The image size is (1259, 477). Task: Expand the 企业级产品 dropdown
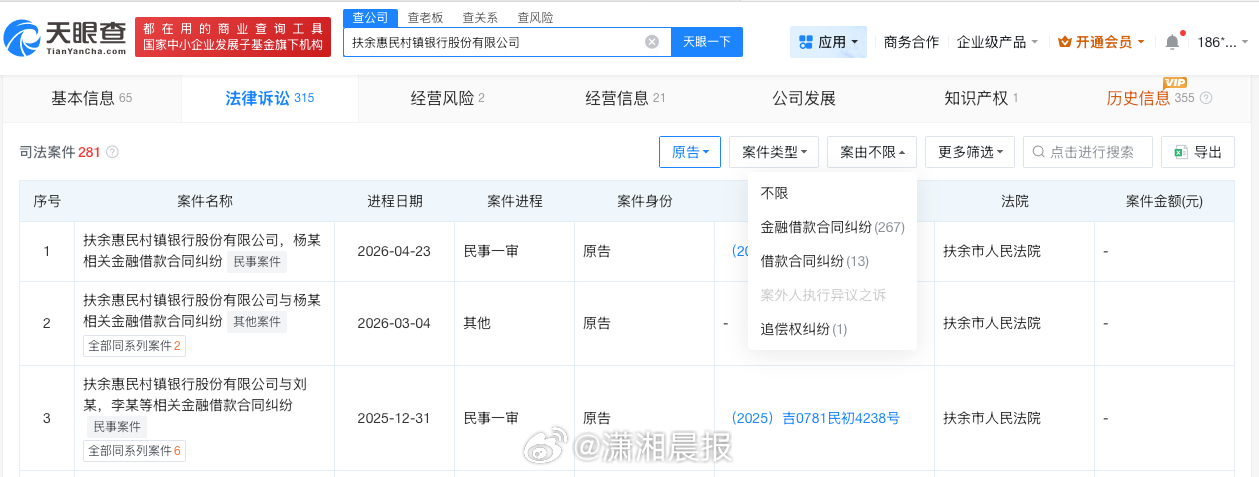coord(997,42)
